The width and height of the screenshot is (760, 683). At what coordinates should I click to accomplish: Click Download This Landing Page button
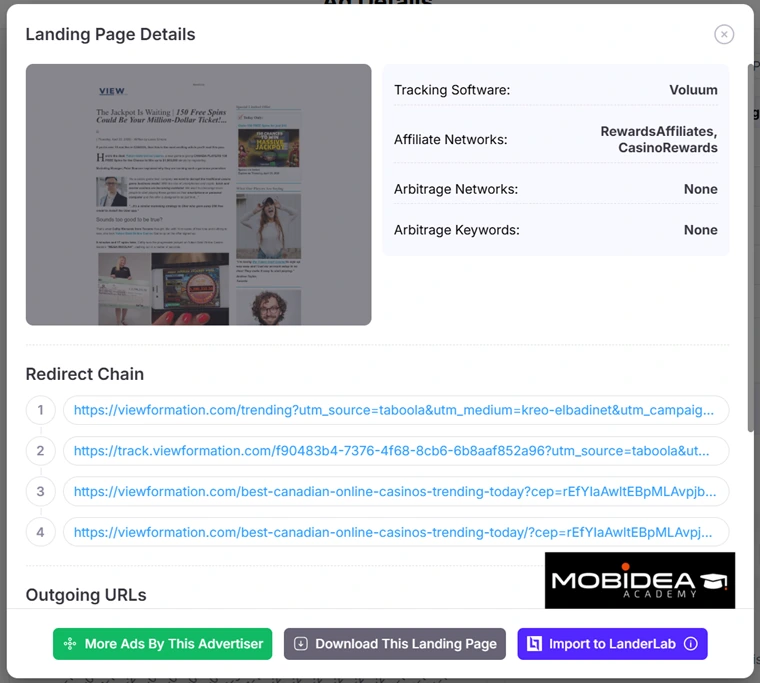pyautogui.click(x=395, y=644)
